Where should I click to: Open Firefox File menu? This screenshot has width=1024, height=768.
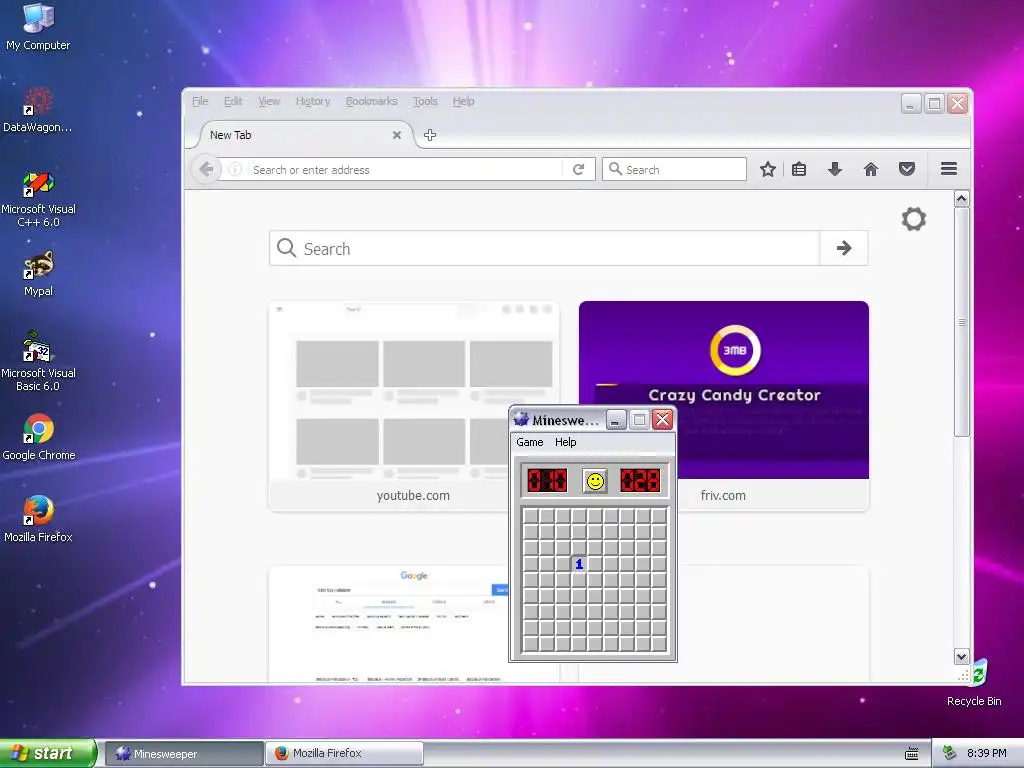click(200, 101)
